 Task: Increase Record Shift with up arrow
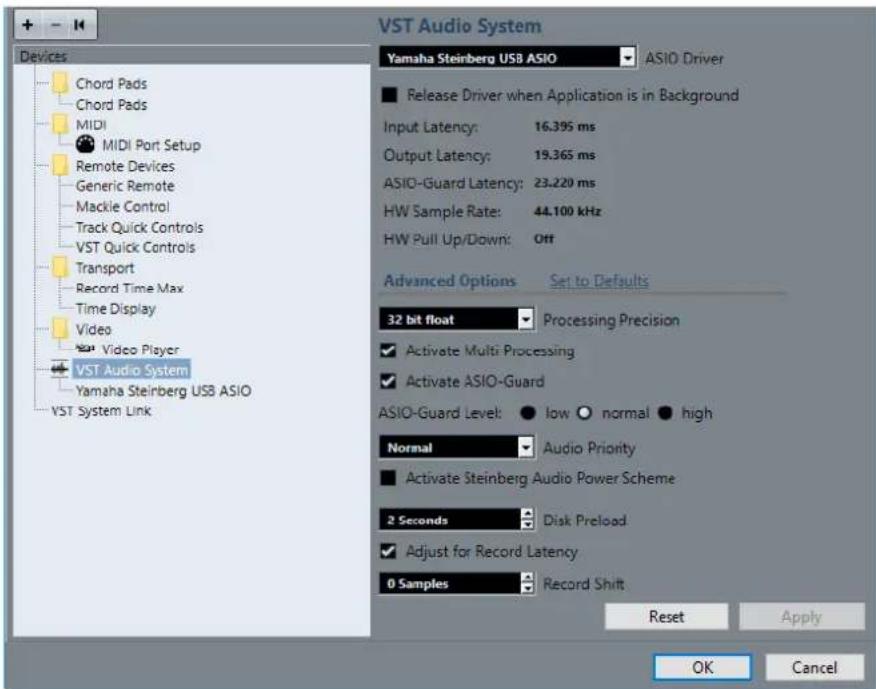(527, 578)
